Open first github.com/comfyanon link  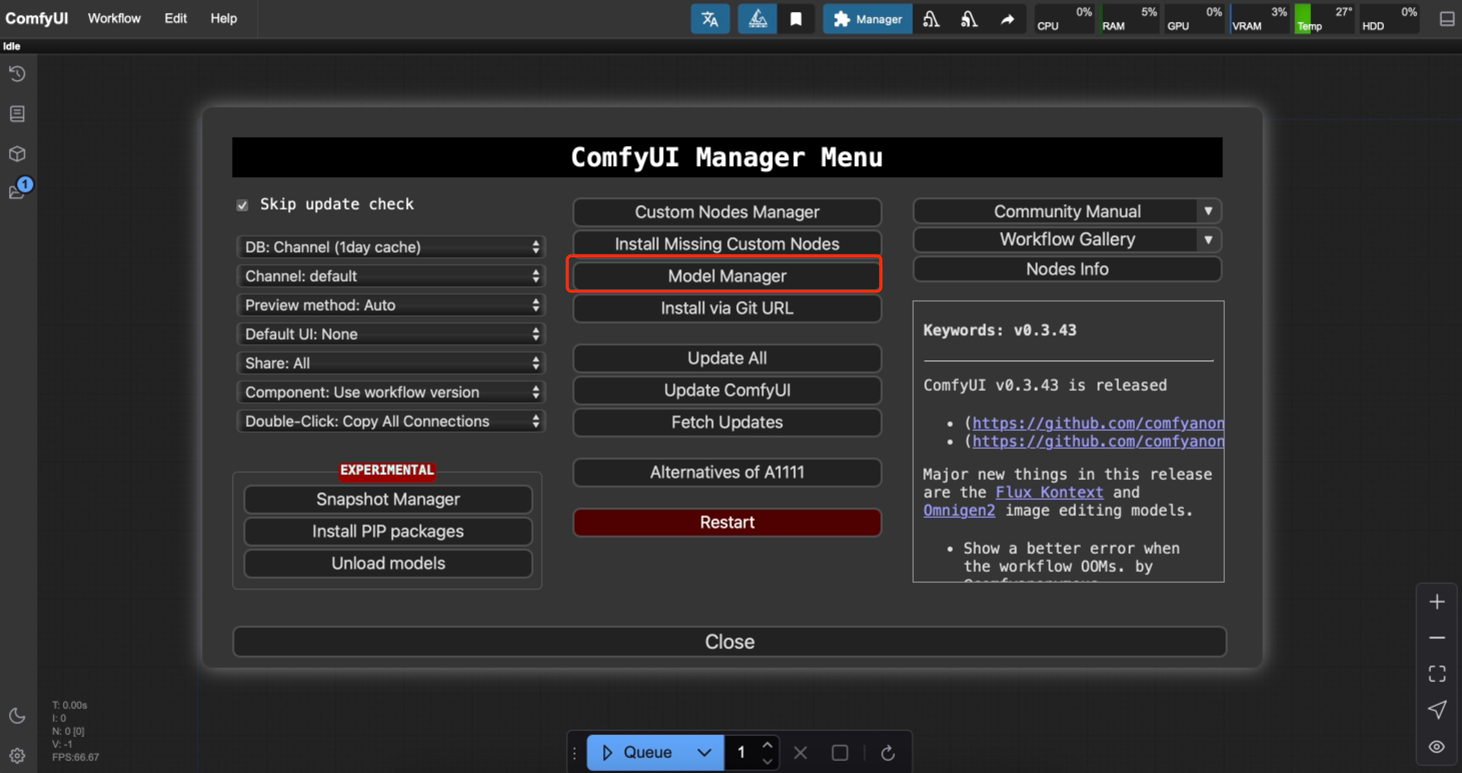(x=1098, y=423)
